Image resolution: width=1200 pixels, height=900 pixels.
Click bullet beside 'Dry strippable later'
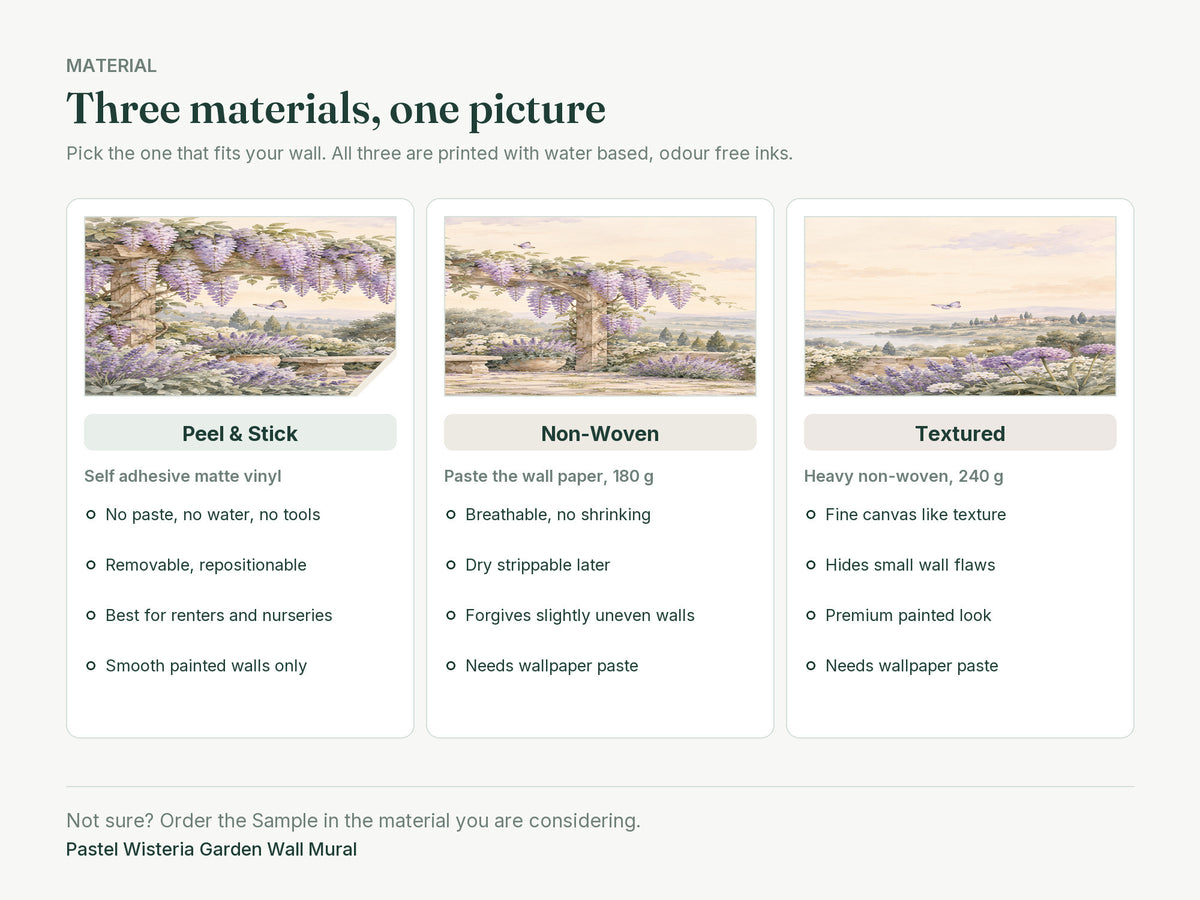pyautogui.click(x=451, y=565)
